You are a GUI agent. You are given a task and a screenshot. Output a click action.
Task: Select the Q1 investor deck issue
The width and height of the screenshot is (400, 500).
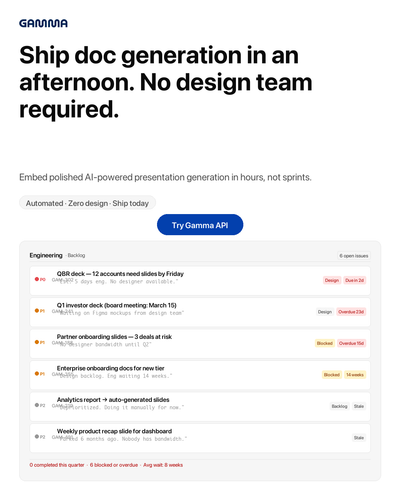pos(200,312)
